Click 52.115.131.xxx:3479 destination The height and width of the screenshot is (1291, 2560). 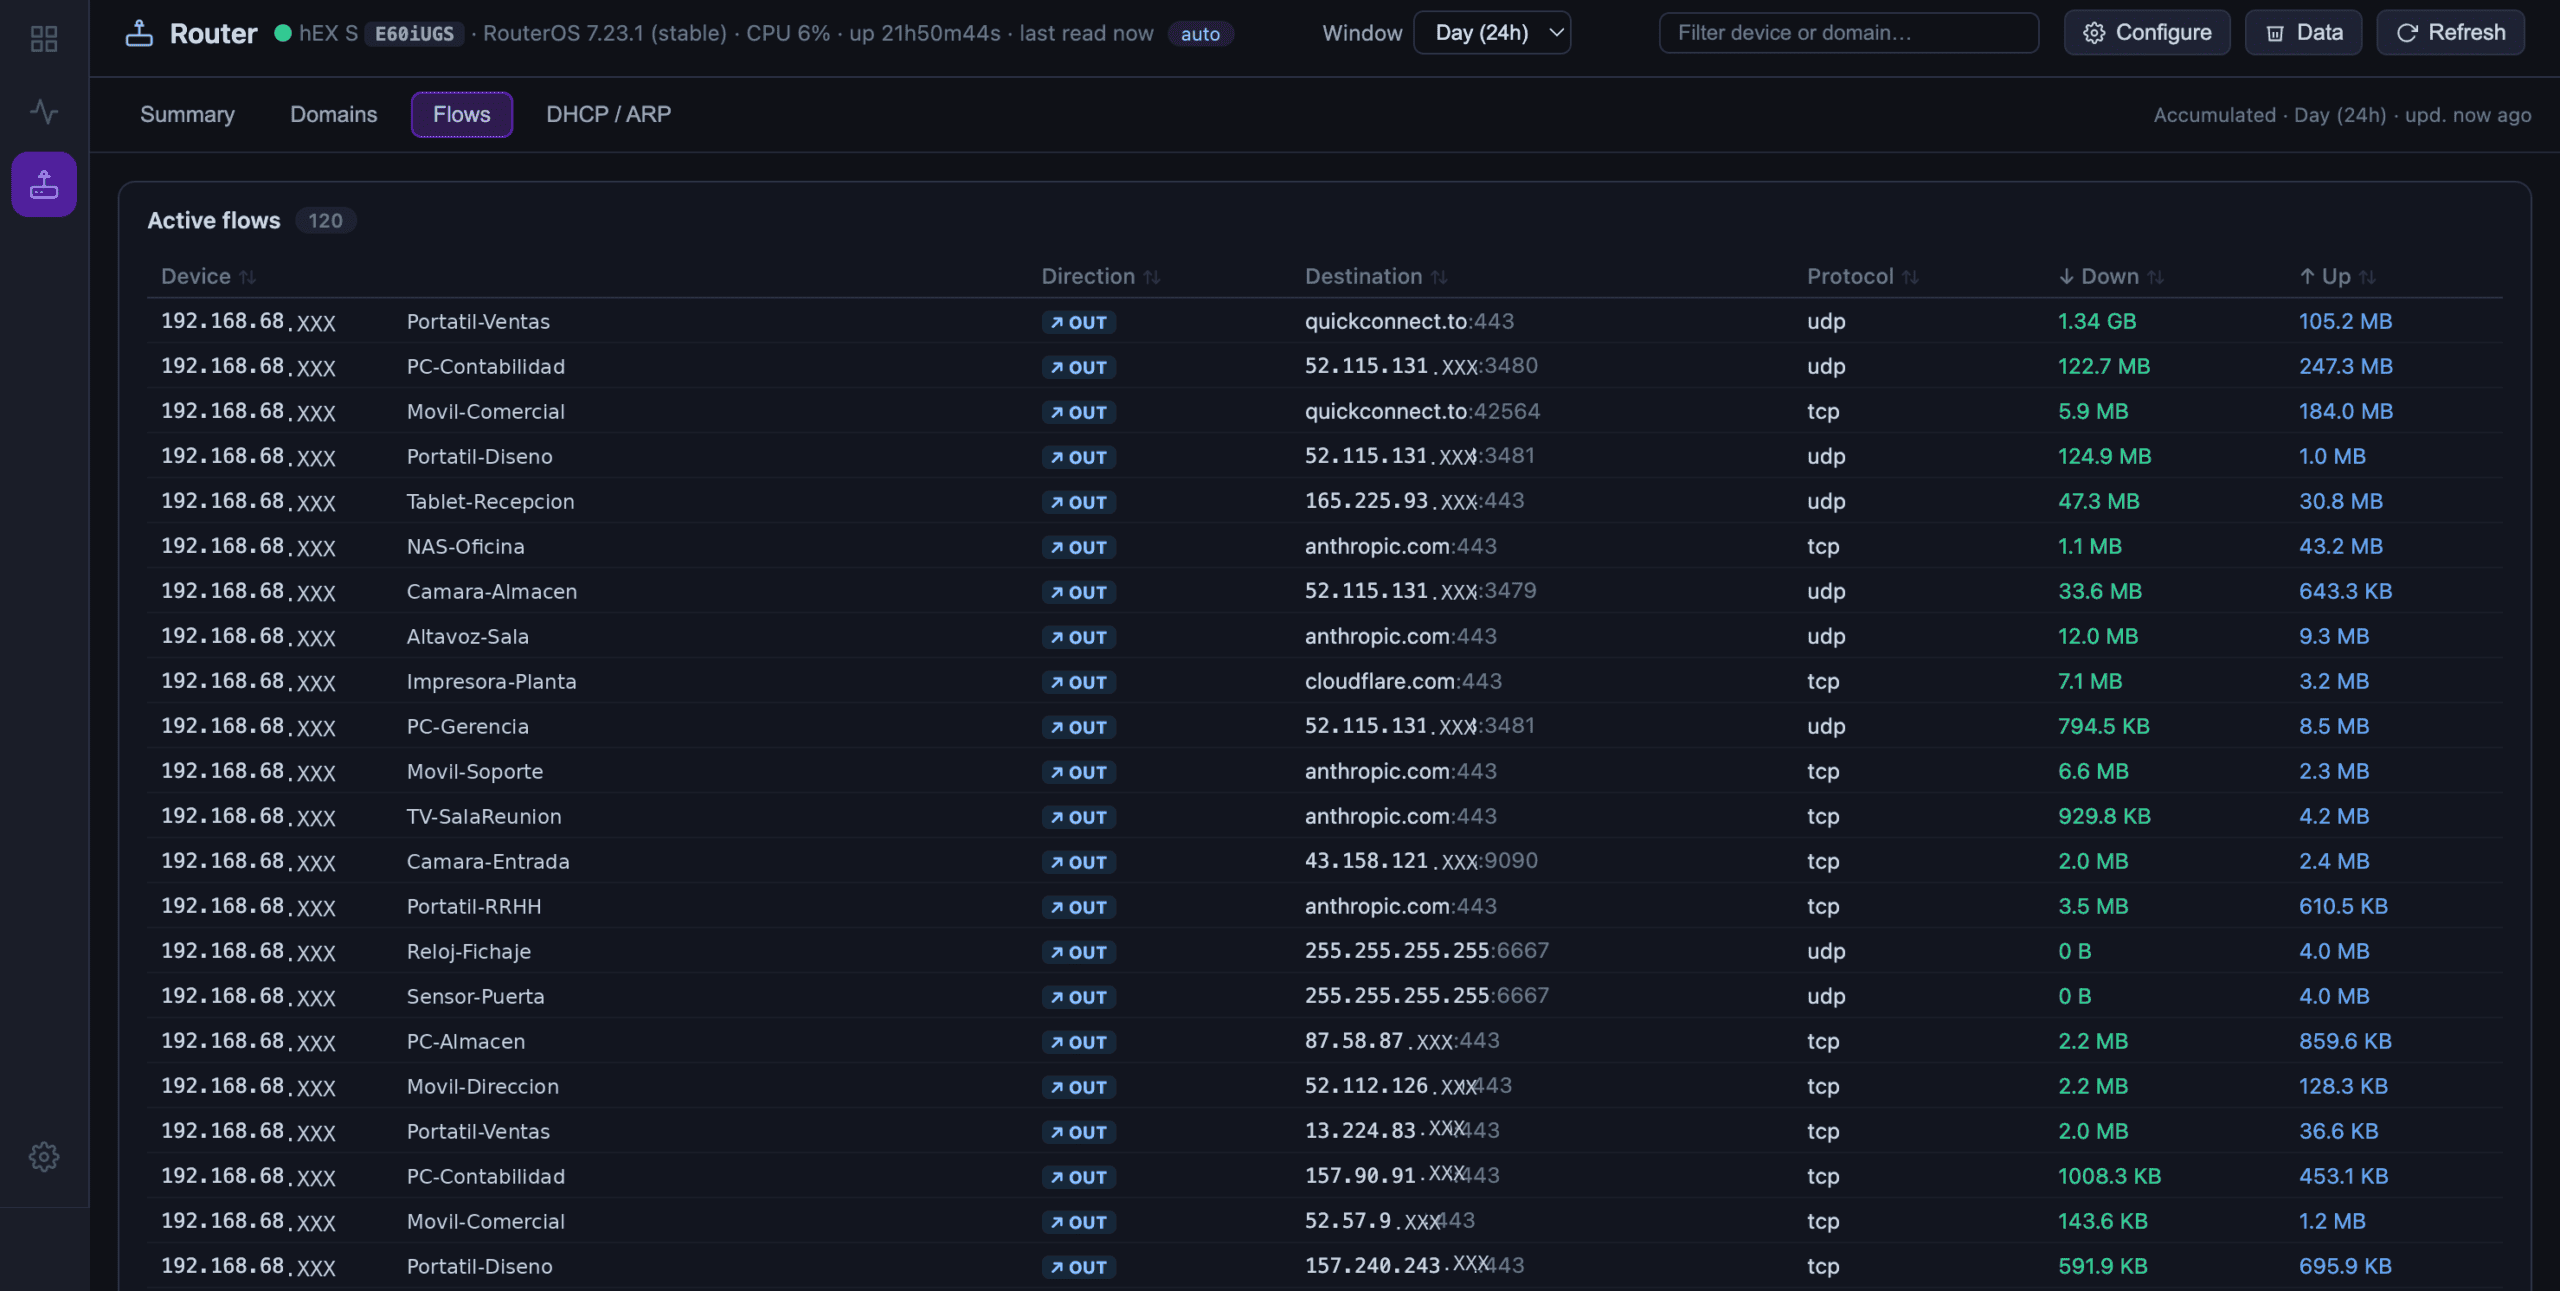1420,591
